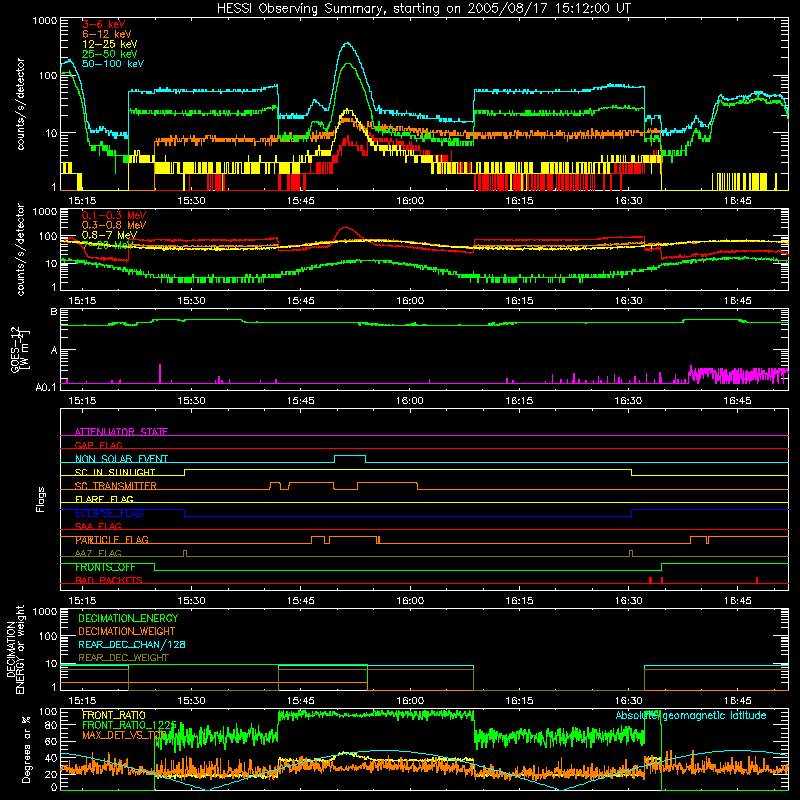Click the 16:30 tick label below GOES panel
Screen dimensions: 800x800
click(628, 401)
